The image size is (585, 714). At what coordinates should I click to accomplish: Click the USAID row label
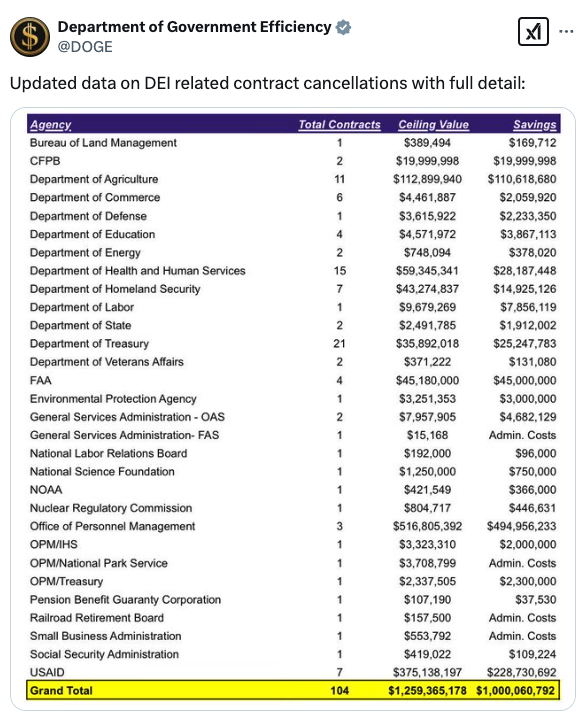click(47, 672)
